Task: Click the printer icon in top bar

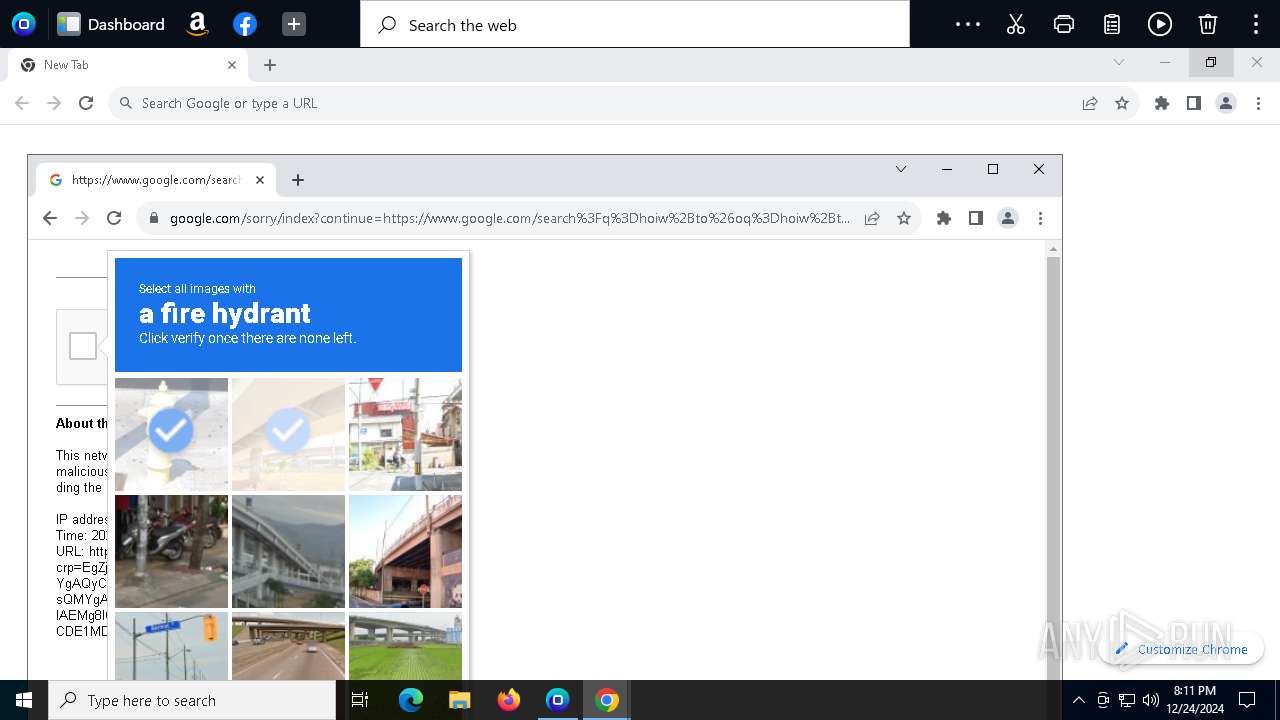Action: [x=1064, y=24]
